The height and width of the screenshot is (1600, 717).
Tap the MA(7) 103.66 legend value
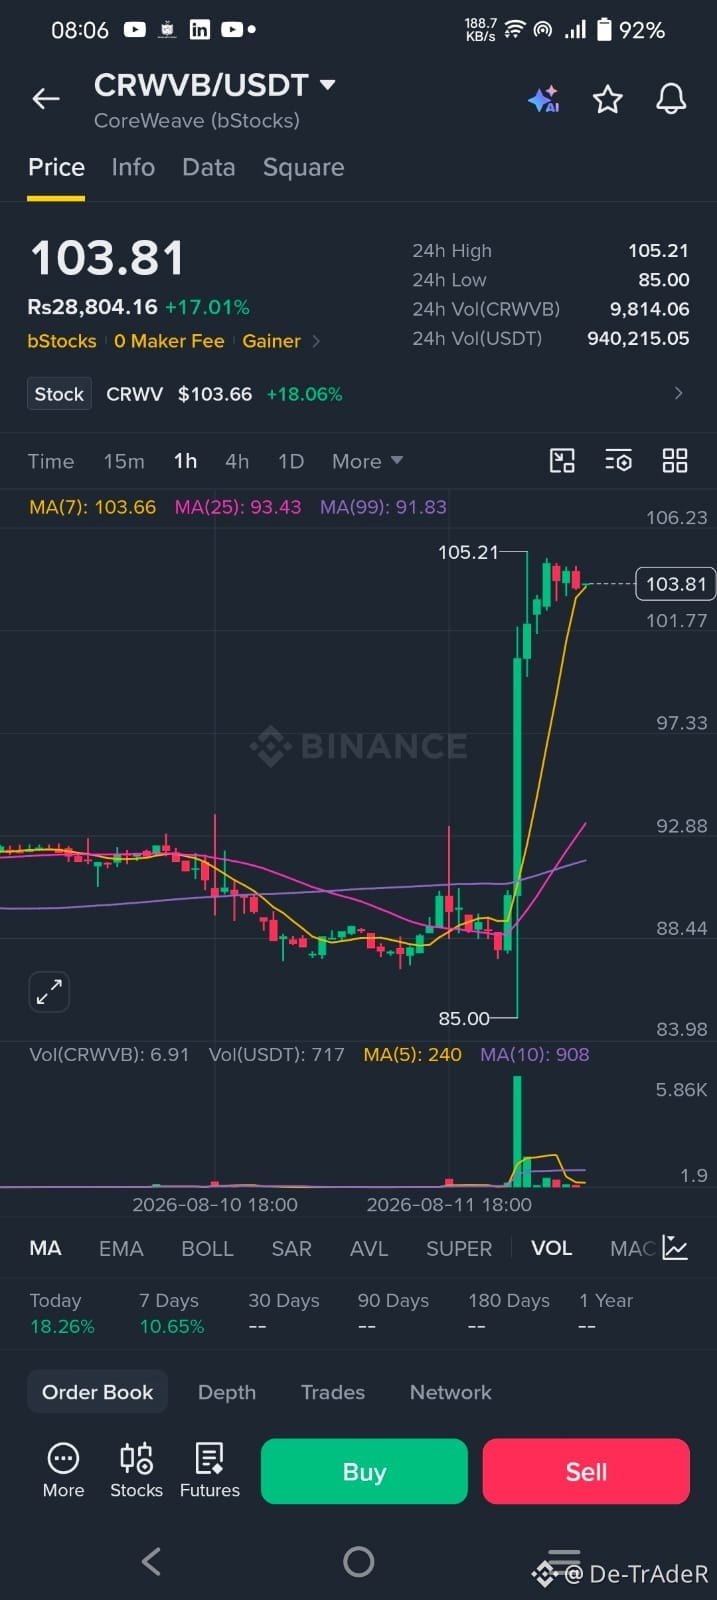(x=93, y=507)
